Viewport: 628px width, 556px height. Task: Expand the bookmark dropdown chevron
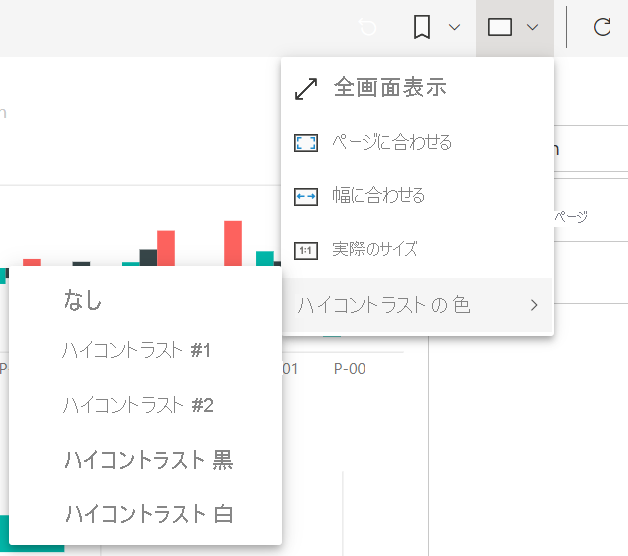[454, 27]
